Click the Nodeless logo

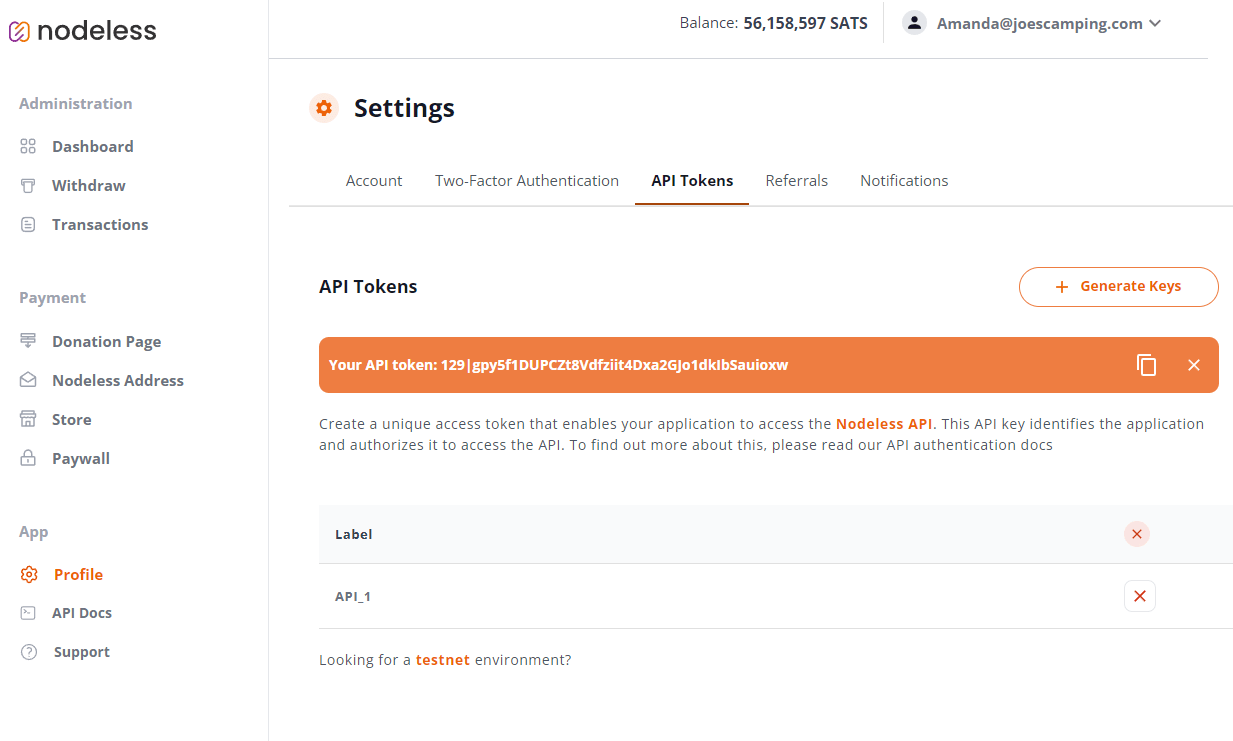(x=83, y=31)
